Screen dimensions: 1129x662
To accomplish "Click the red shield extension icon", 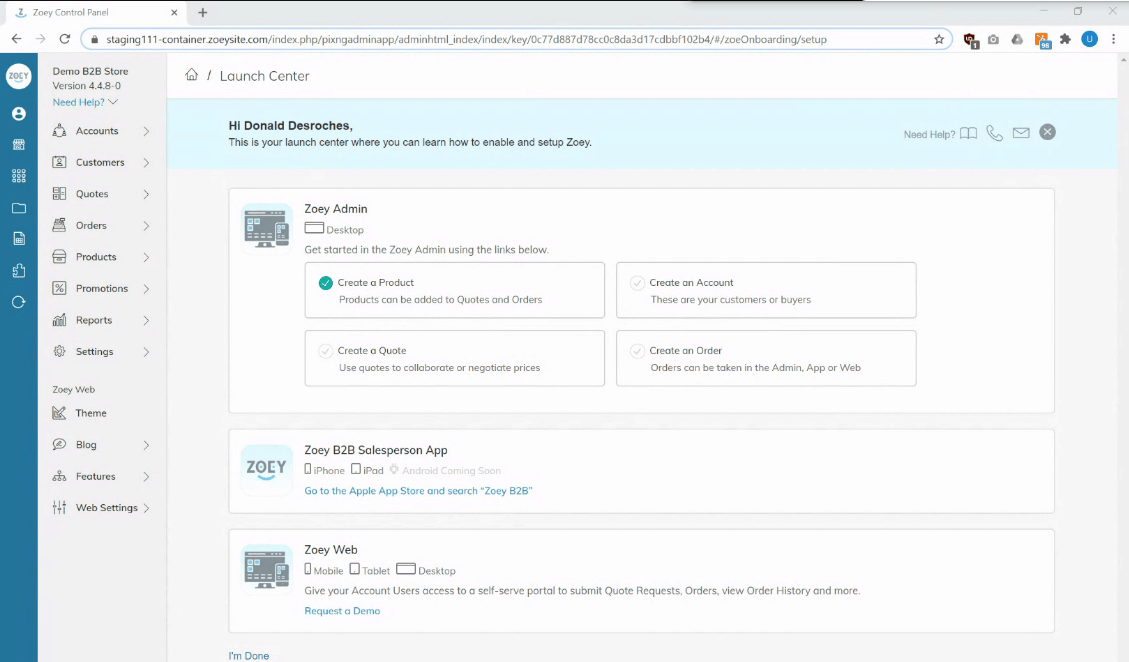I will [970, 40].
